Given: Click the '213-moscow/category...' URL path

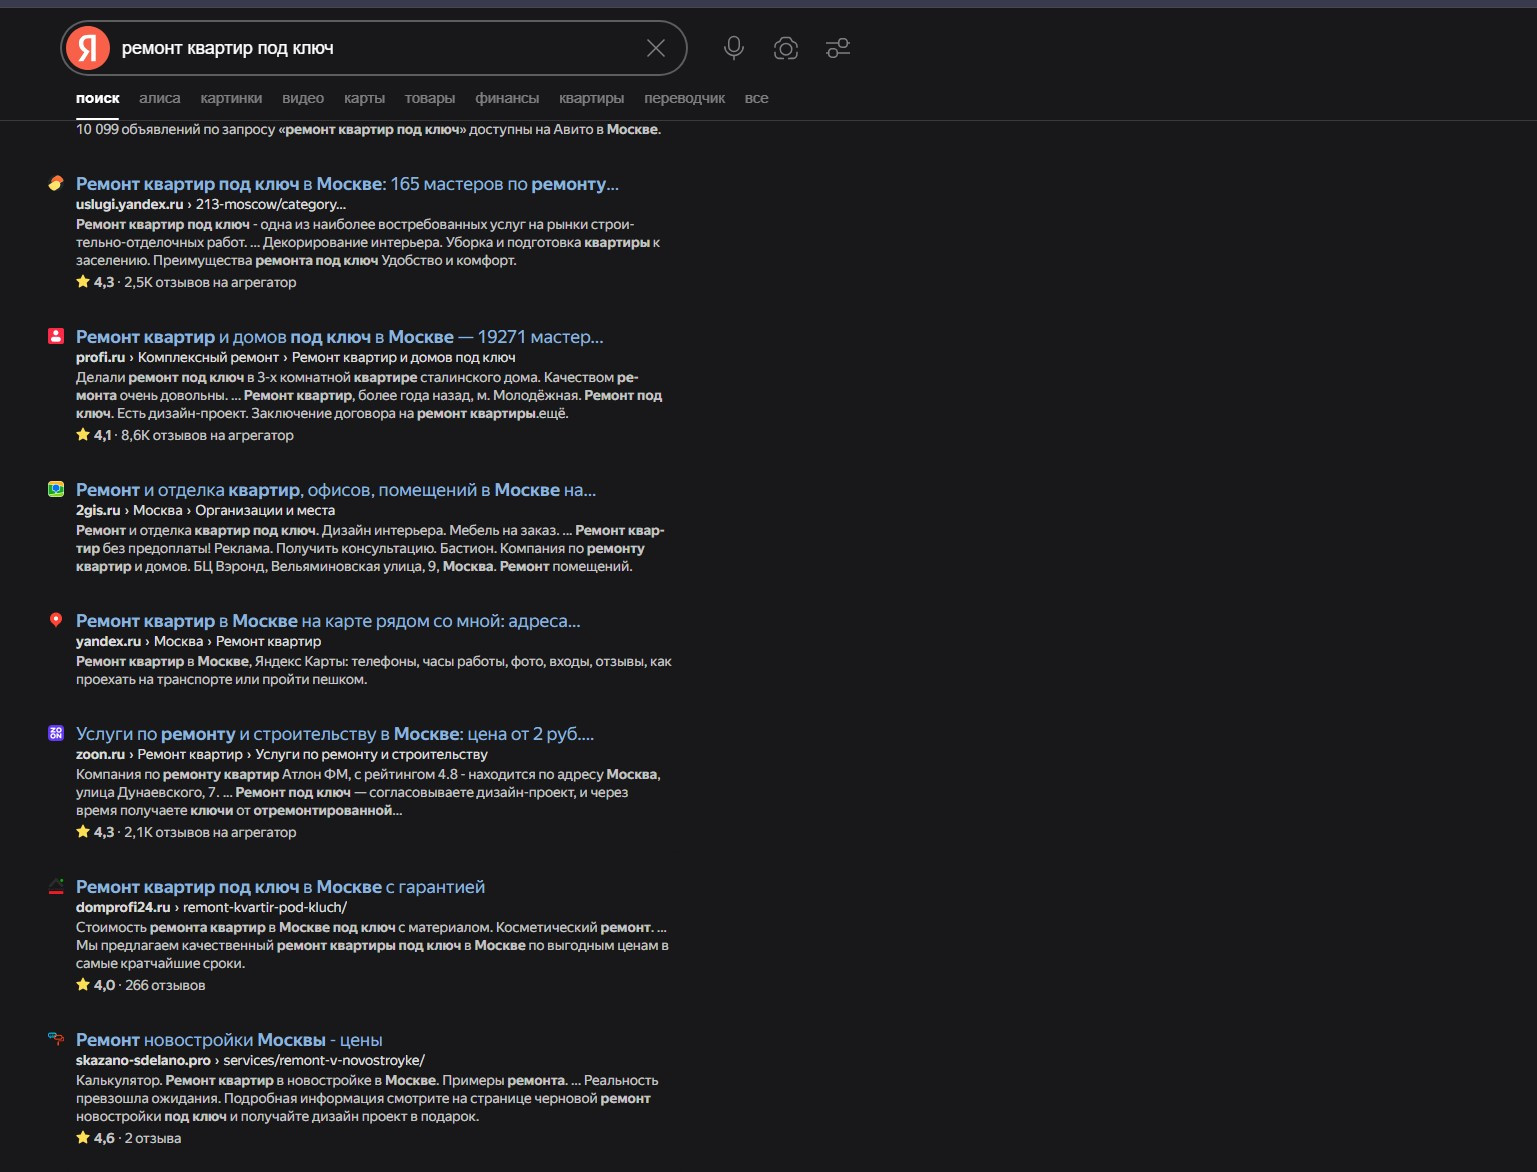Looking at the screenshot, I should coord(271,204).
